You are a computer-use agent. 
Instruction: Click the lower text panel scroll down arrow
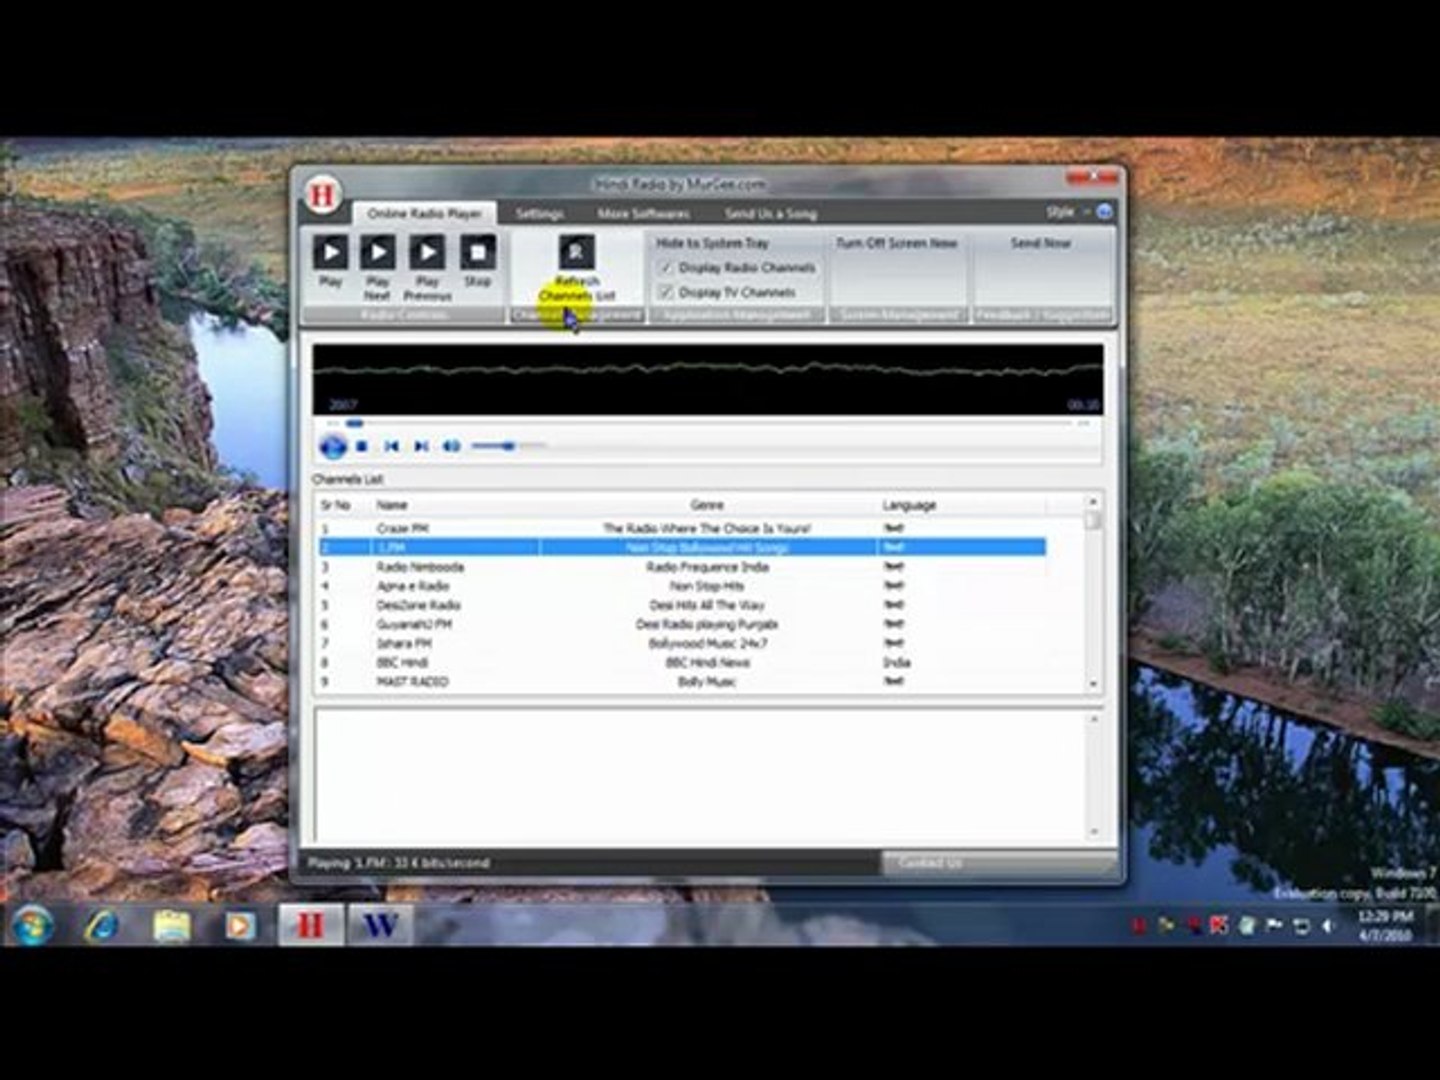coord(1093,831)
